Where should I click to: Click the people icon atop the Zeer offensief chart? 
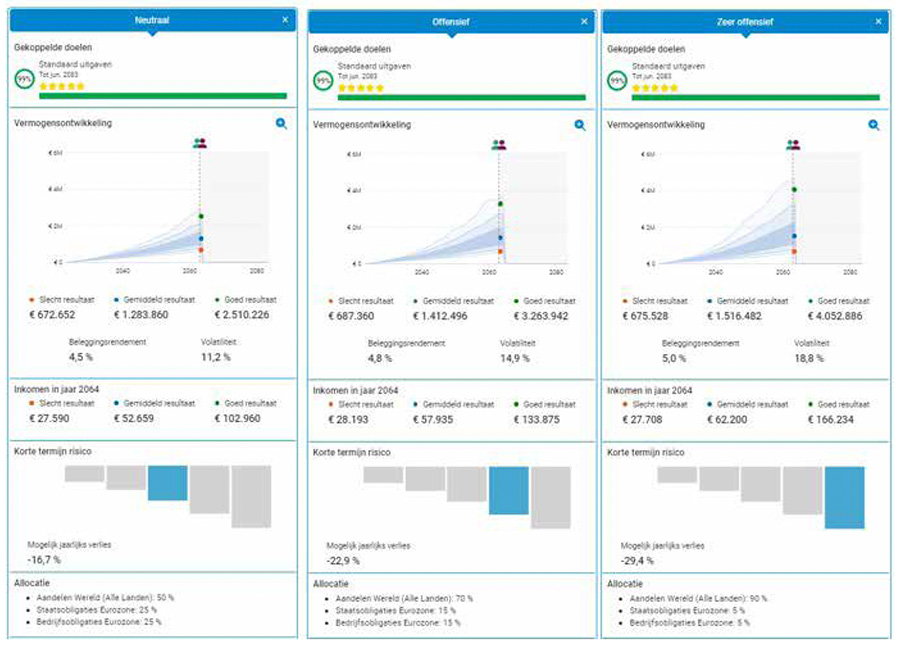click(x=793, y=145)
